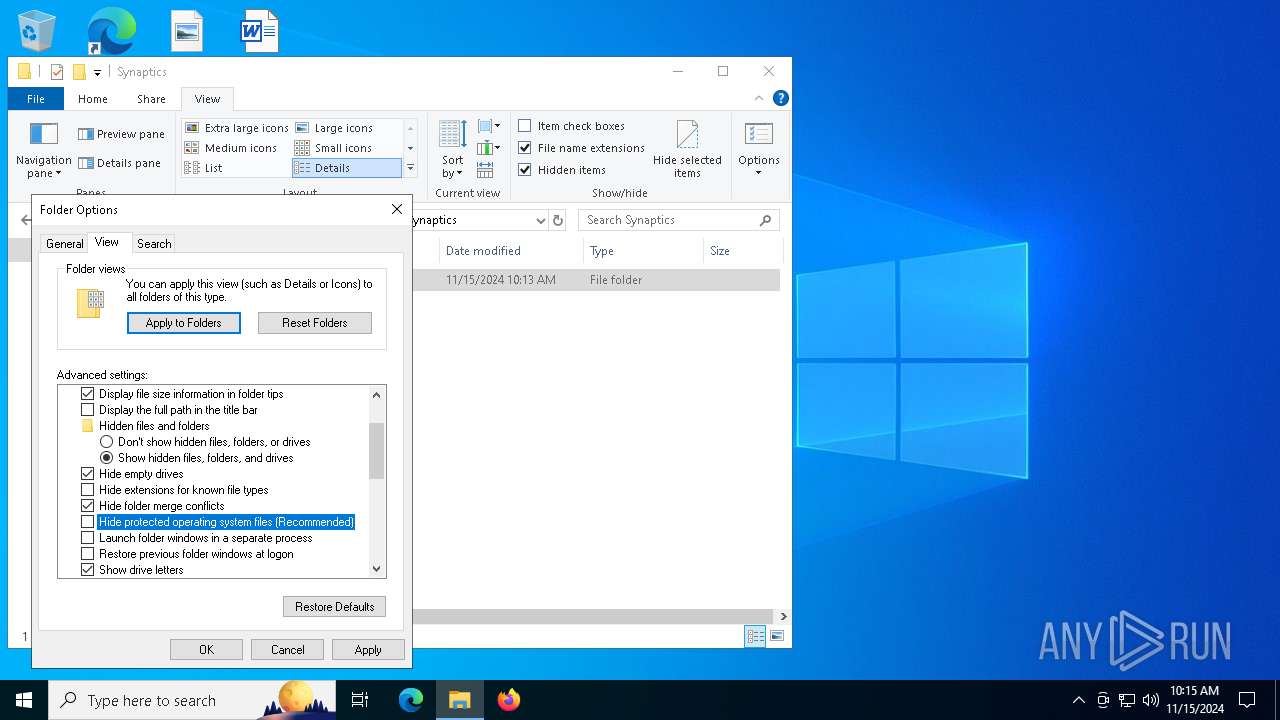Open the Sort by menu icon
1280x720 pixels.
click(452, 134)
